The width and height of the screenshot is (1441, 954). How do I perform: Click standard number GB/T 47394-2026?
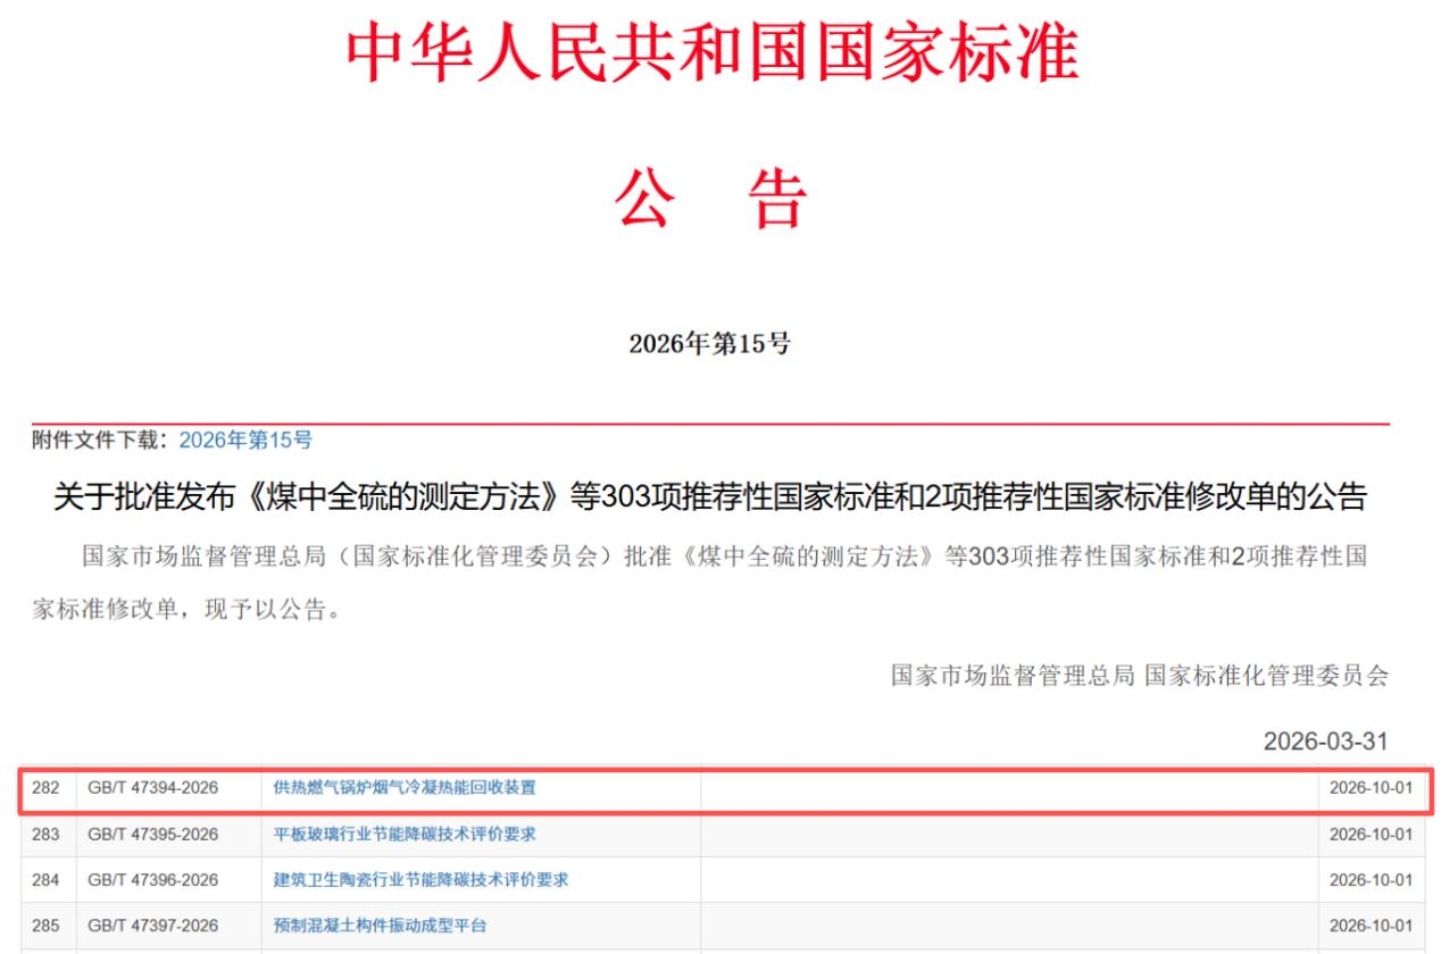(153, 788)
